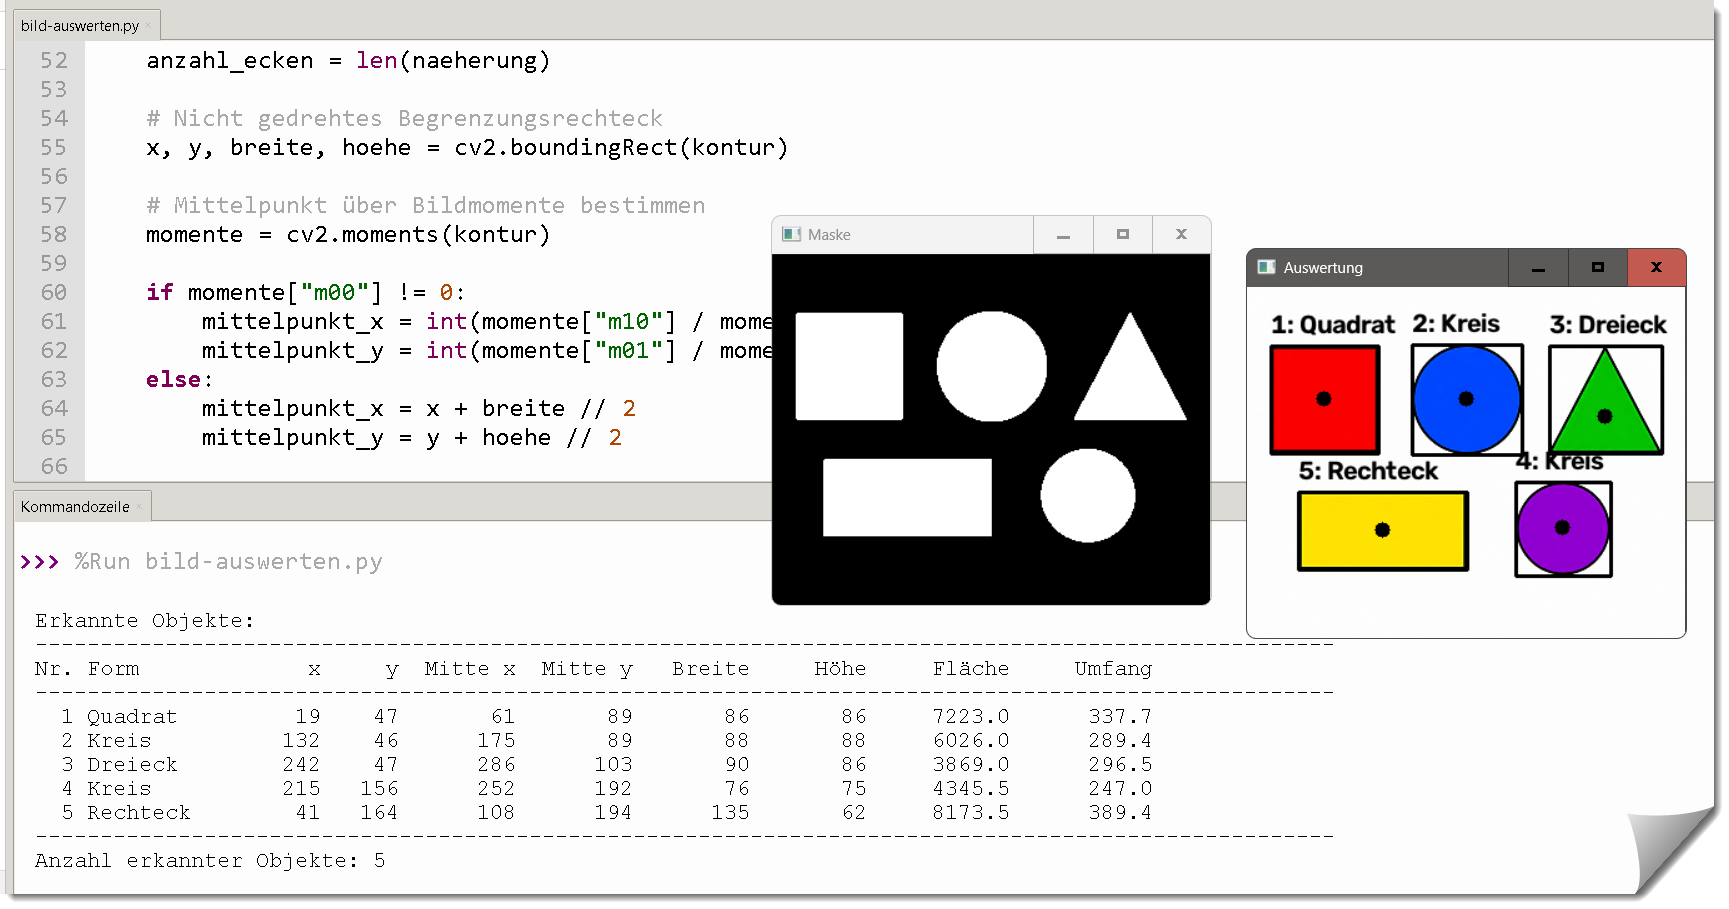Click the '1: Quadrat' label
The height and width of the screenshot is (909, 1729).
(x=1332, y=325)
